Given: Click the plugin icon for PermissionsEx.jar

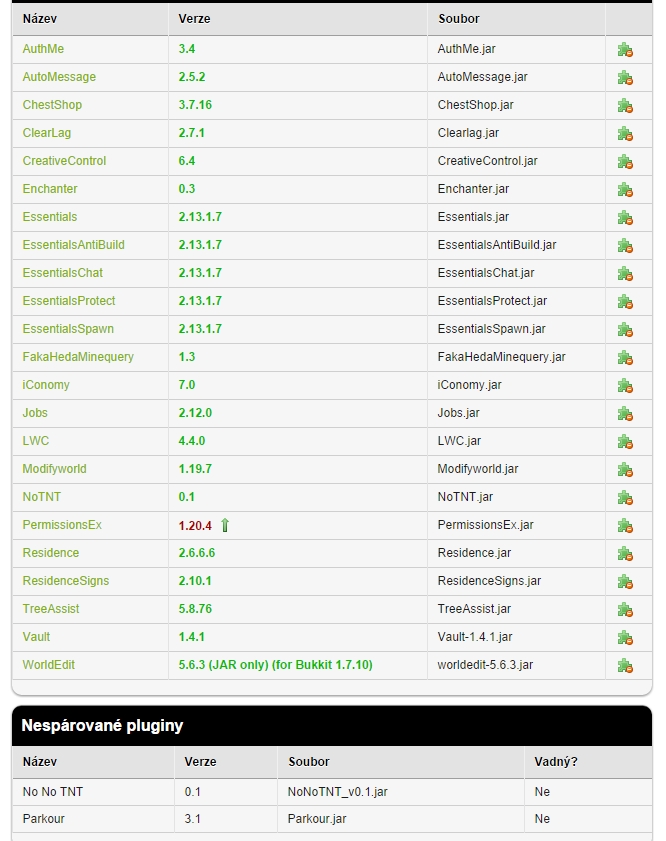Looking at the screenshot, I should [x=625, y=526].
